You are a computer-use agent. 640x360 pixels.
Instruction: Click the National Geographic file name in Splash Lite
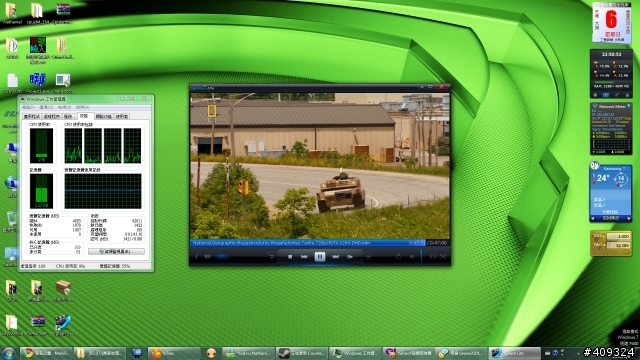click(281, 243)
